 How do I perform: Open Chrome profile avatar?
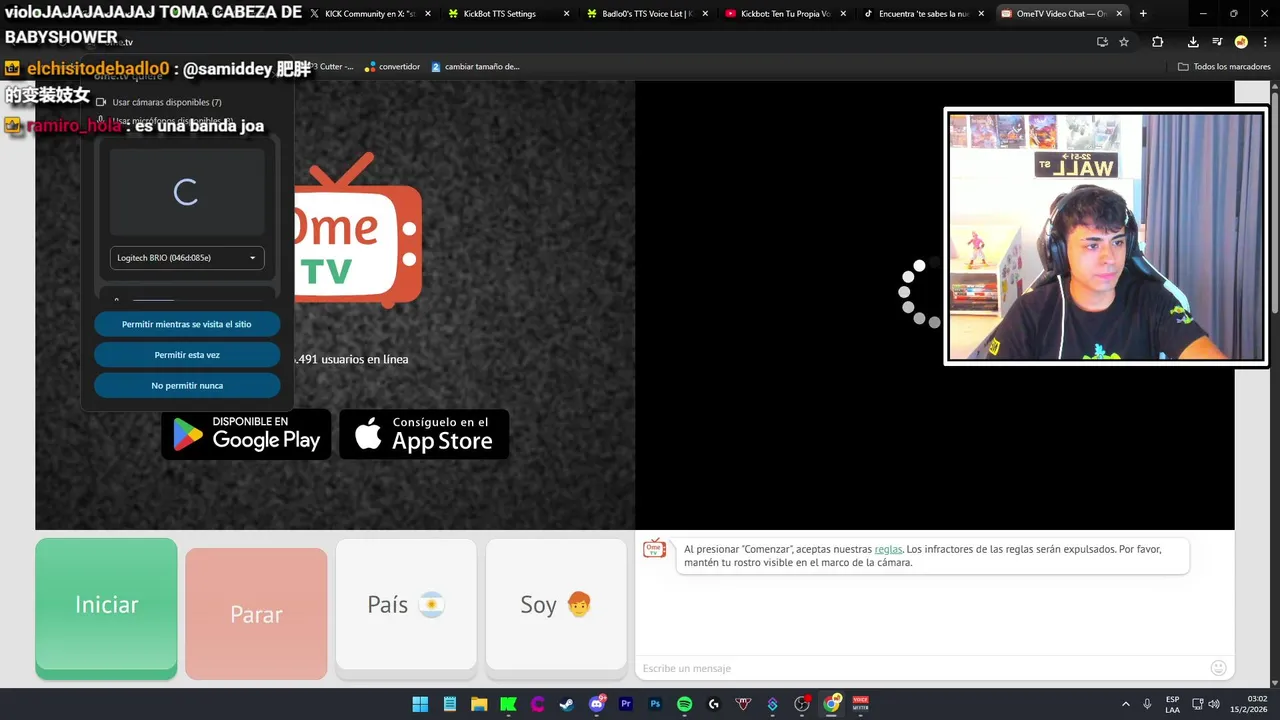pos(1241,42)
